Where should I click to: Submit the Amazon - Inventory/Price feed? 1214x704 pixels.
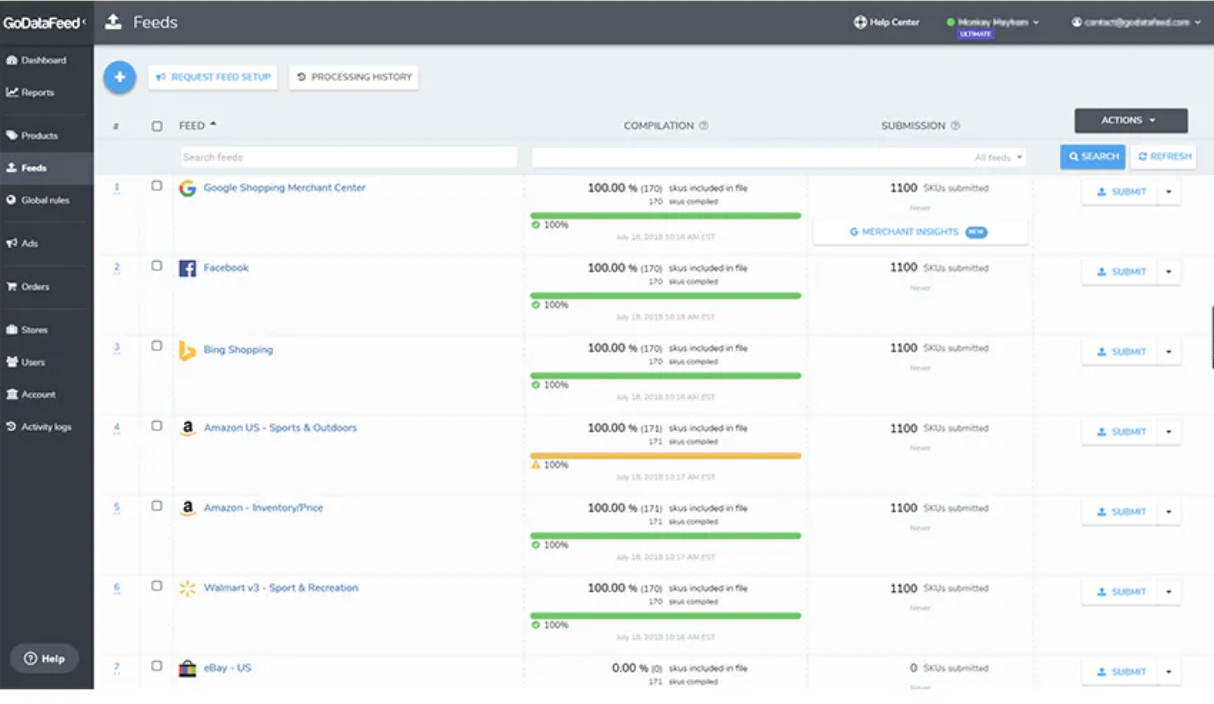tap(1120, 512)
